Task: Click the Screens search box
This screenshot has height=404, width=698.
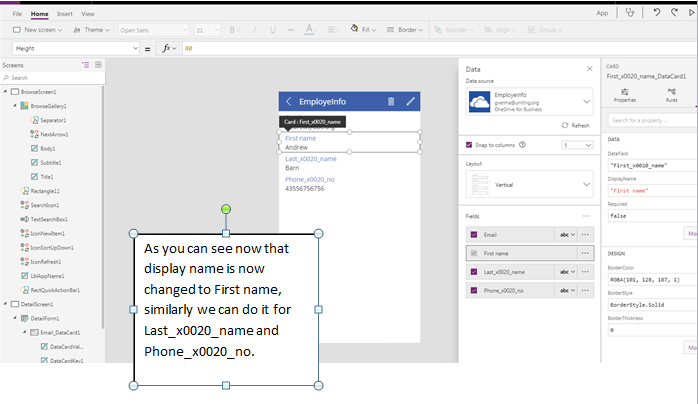Action: (53, 78)
